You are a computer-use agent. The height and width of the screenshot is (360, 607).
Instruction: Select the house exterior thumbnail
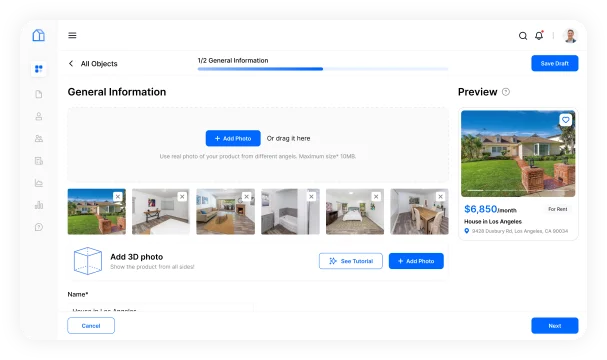pyautogui.click(x=97, y=212)
